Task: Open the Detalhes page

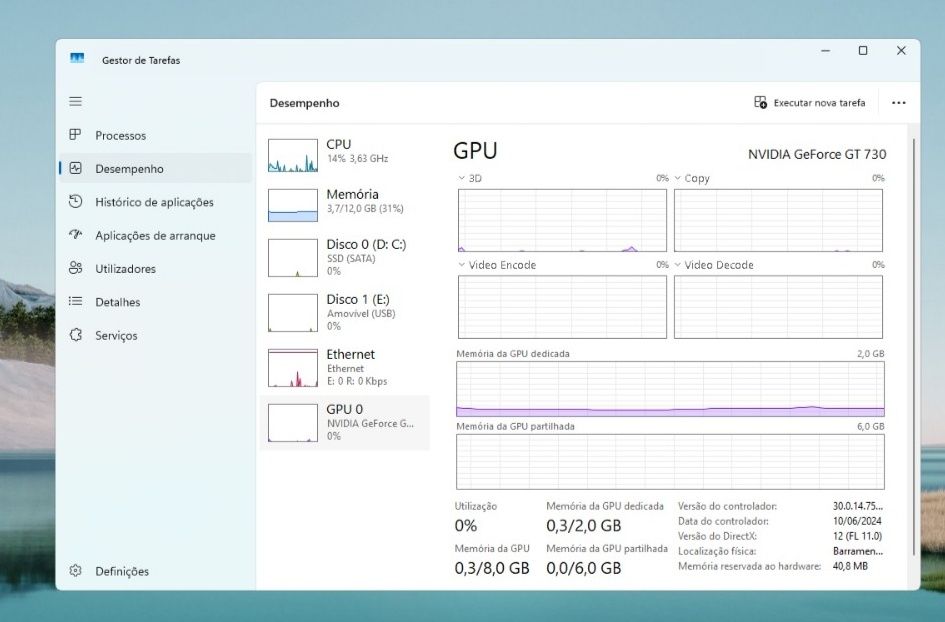Action: pyautogui.click(x=155, y=301)
